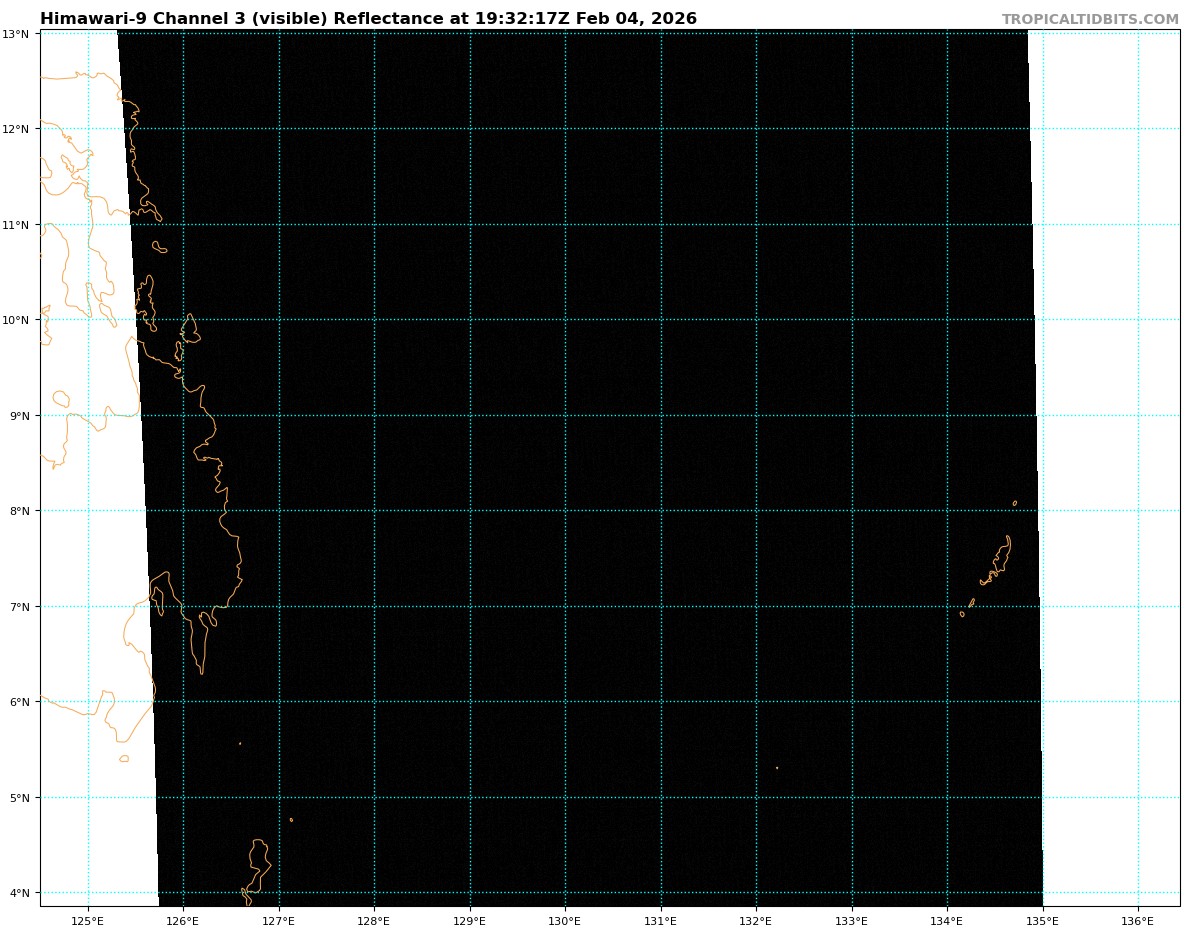This screenshot has width=1200, height=929.
Task: Click the 13°N latitude axis label
Action: pos(16,34)
